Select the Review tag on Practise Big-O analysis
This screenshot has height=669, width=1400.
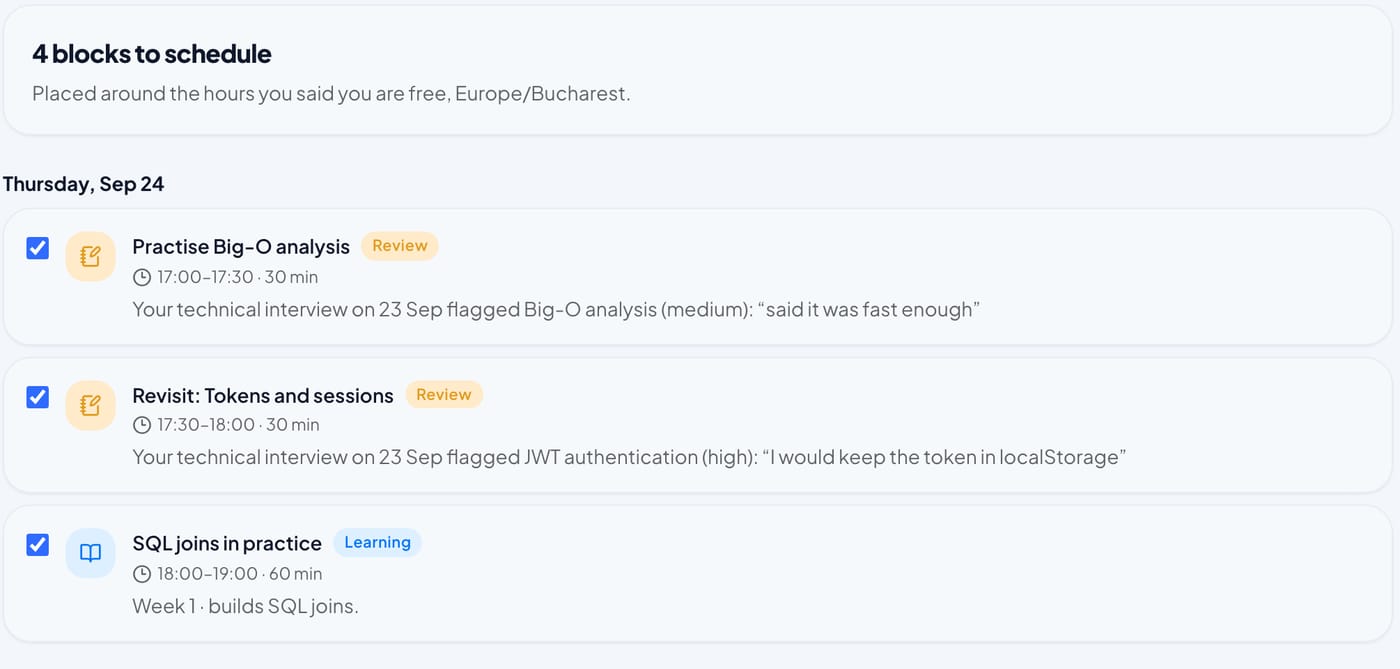[399, 246]
